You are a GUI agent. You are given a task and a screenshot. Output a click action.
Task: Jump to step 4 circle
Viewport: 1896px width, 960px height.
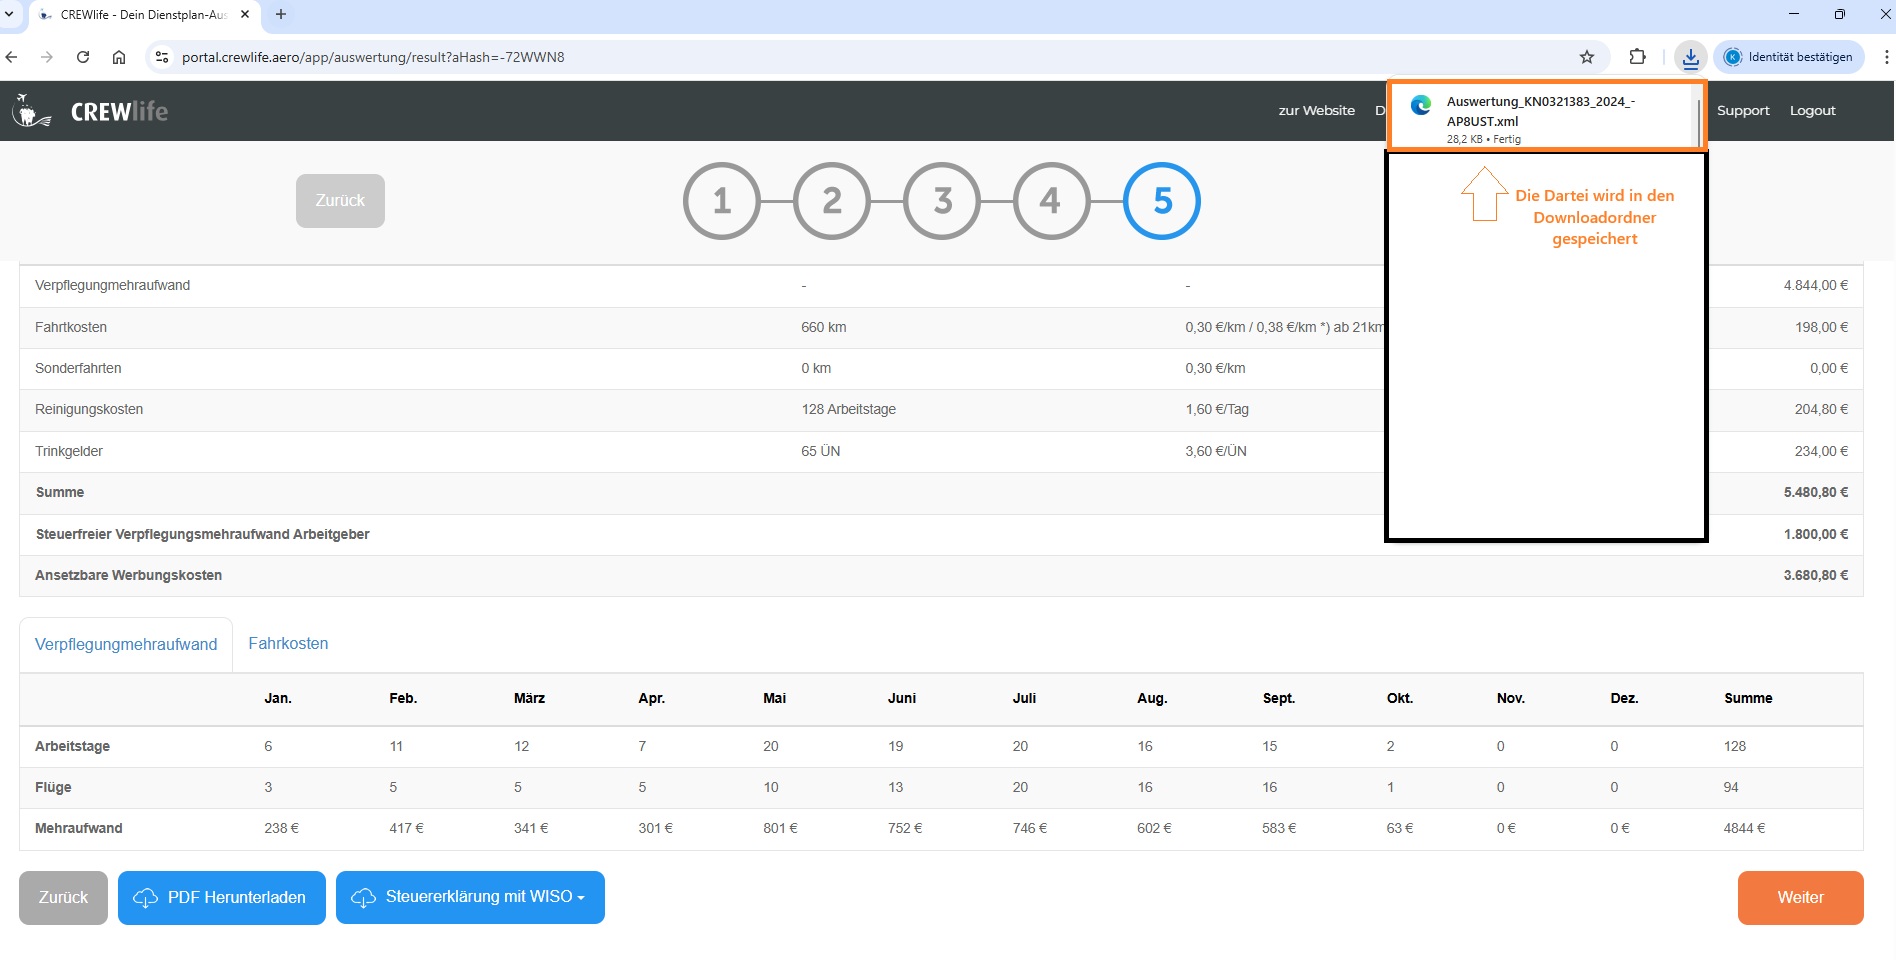click(x=1051, y=201)
